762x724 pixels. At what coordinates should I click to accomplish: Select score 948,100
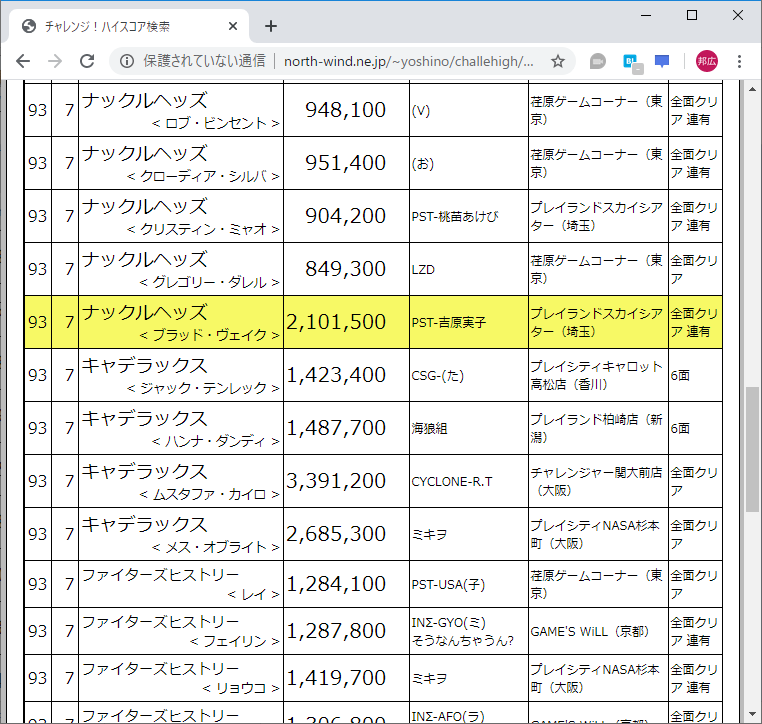tap(346, 110)
